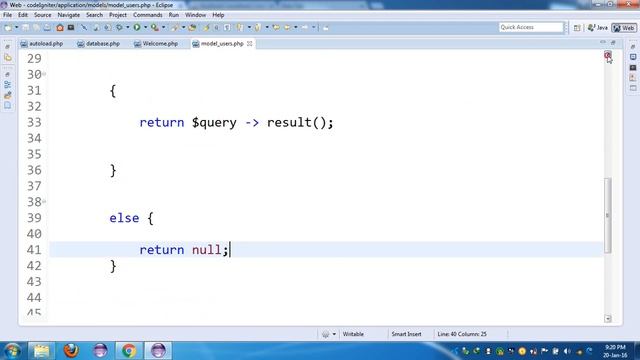Switch to the Welcome.php tab
Viewport: 640px width, 360px height.
tap(156, 44)
